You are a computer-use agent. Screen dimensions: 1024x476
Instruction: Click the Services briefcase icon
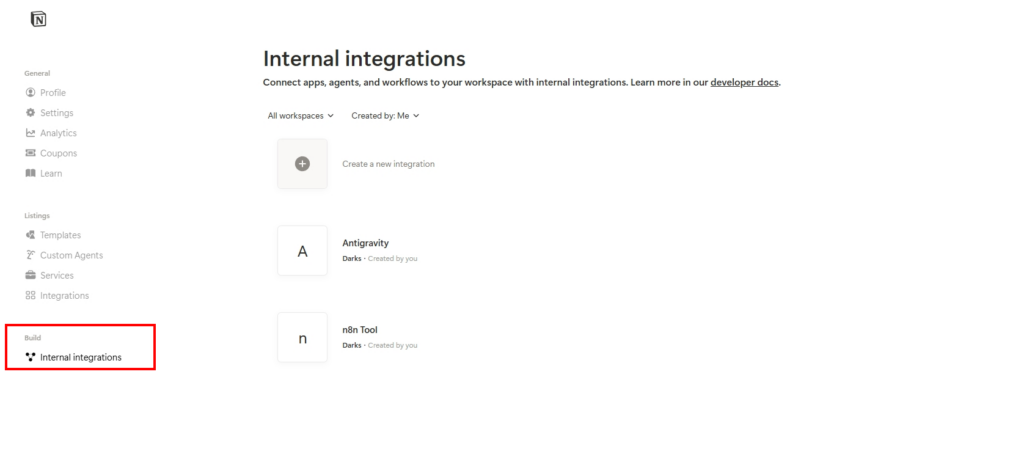30,275
